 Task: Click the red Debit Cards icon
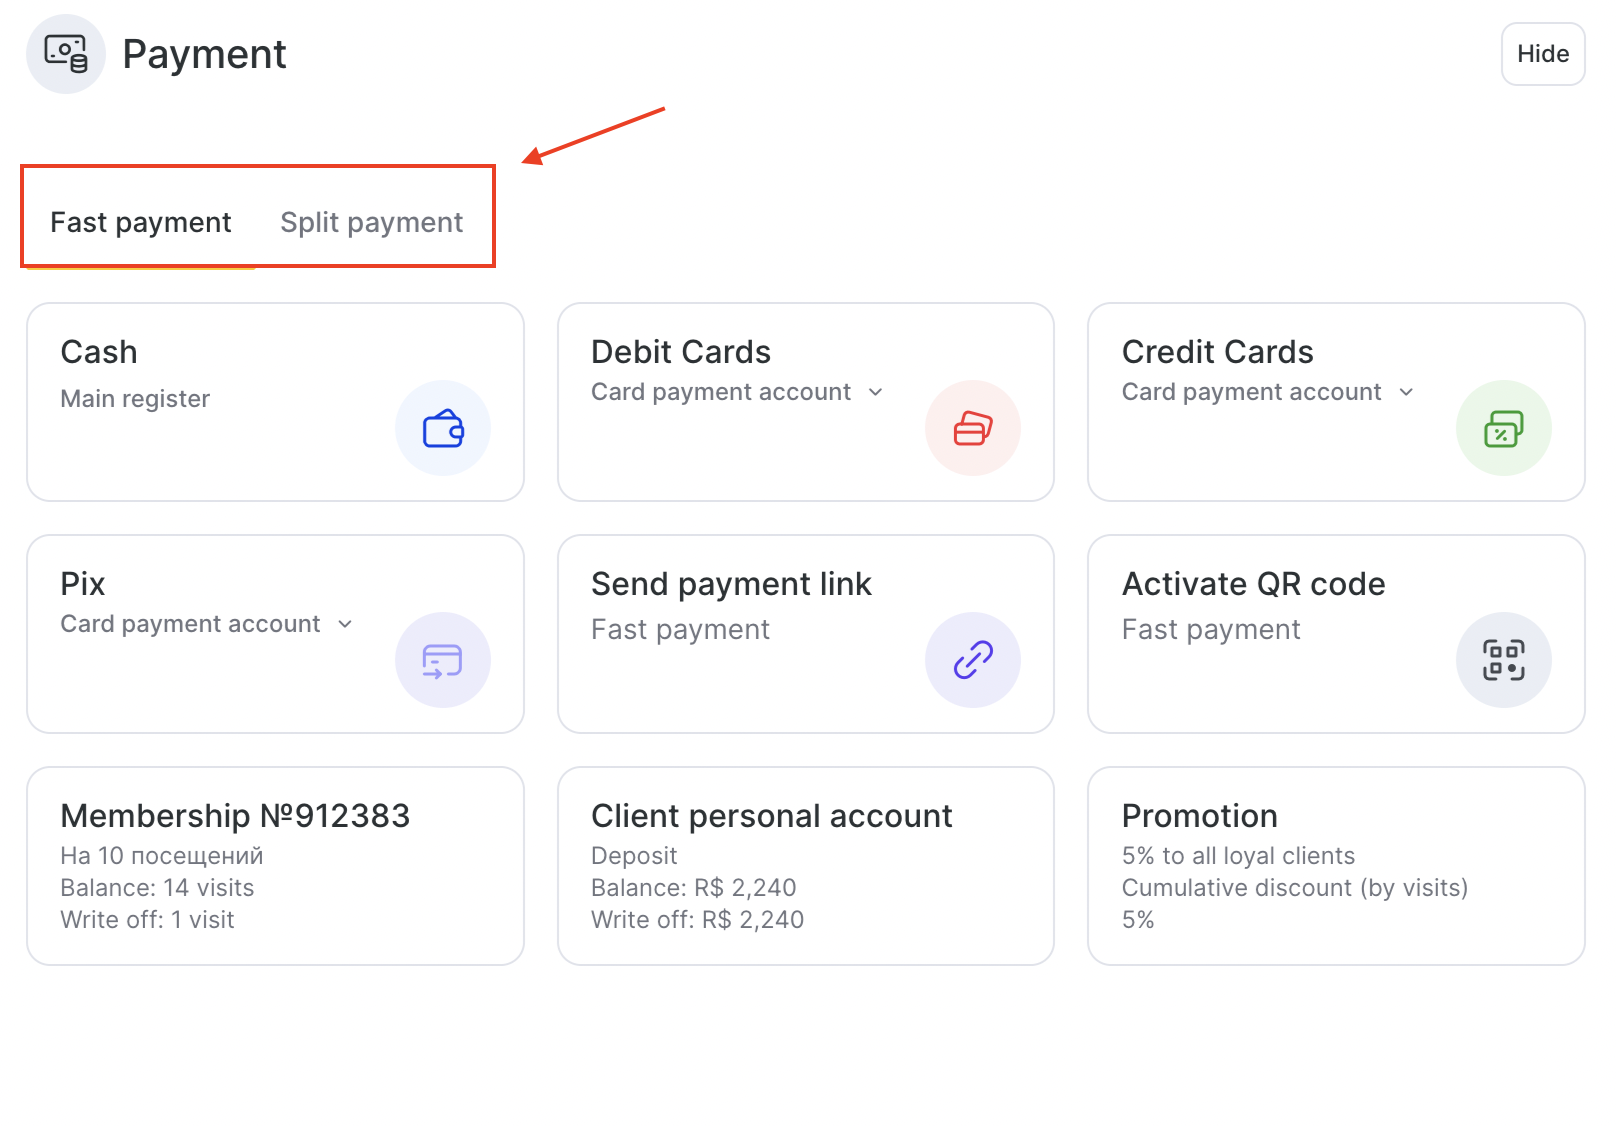[972, 428]
